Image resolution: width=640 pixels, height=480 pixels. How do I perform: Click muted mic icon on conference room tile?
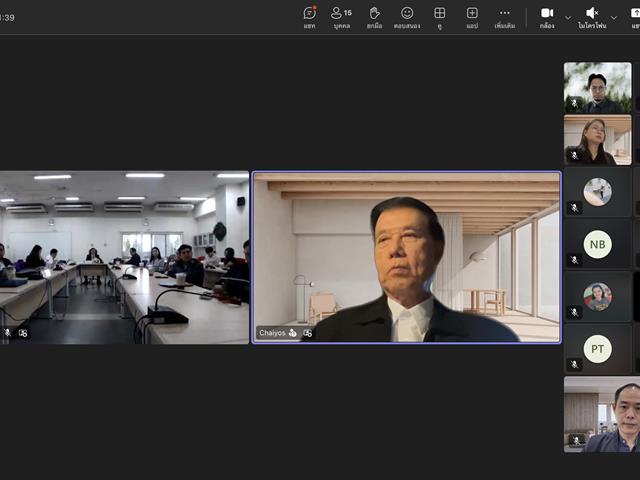coord(7,333)
